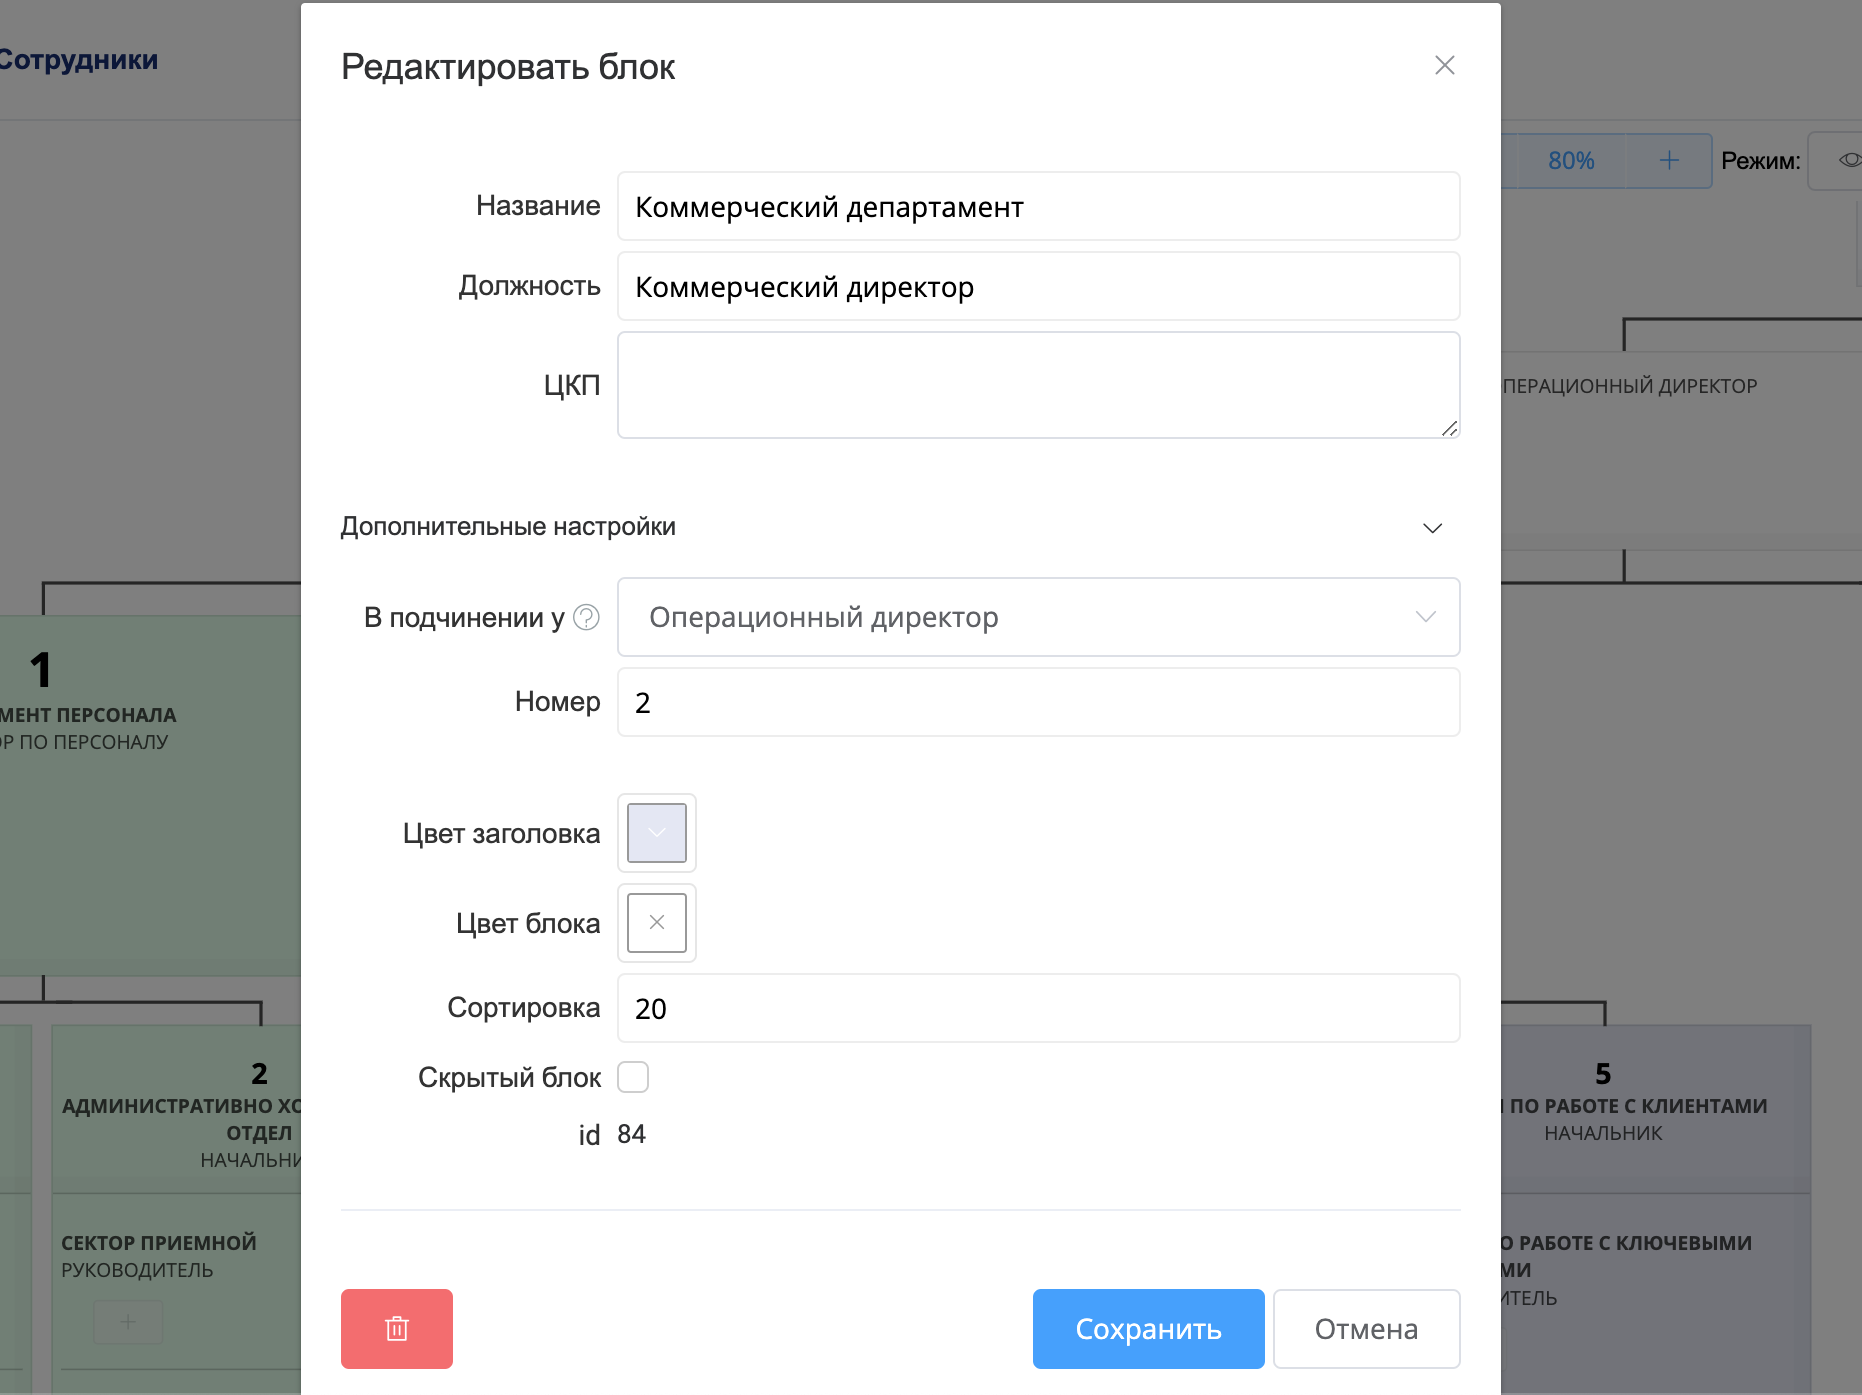The height and width of the screenshot is (1395, 1862).
Task: Click the 80% zoom level indicator
Action: [x=1570, y=160]
